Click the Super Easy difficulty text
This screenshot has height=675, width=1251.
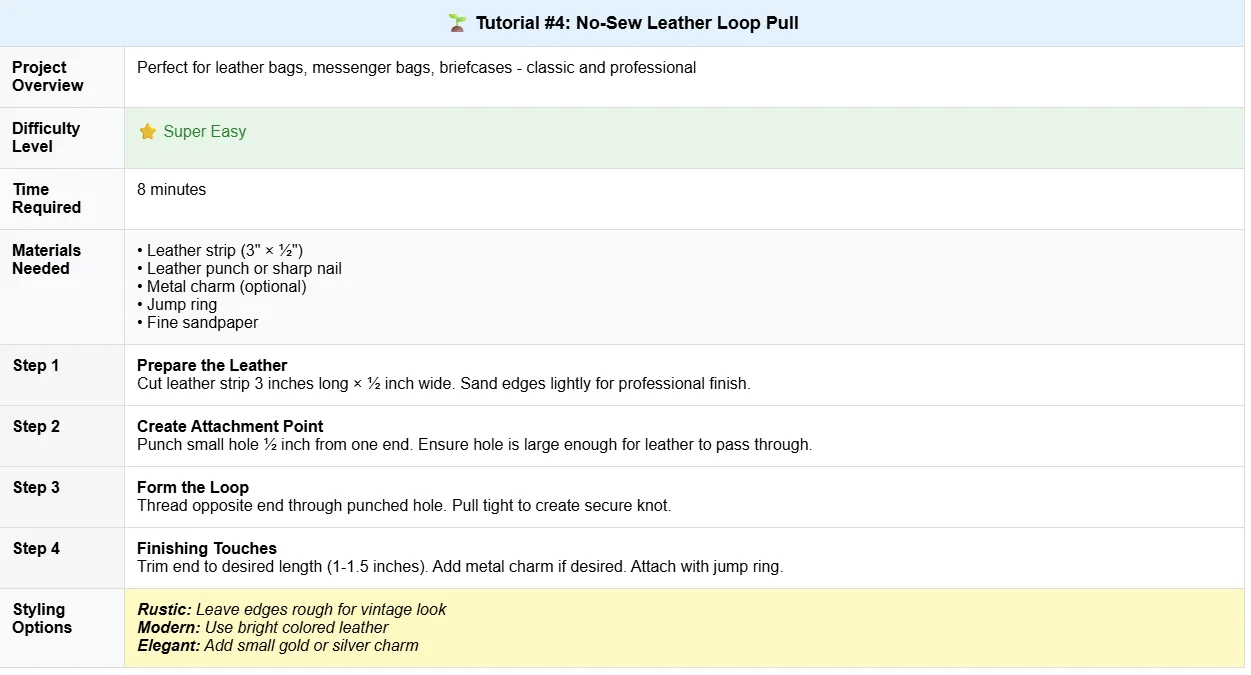204,132
